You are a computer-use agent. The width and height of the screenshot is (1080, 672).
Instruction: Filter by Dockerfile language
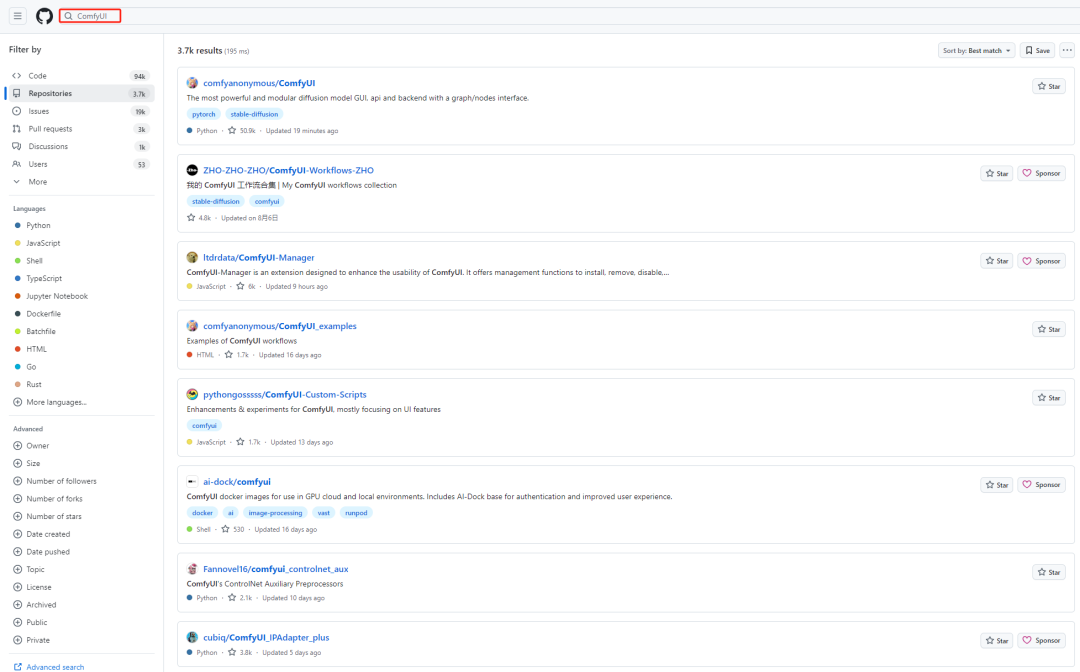(x=43, y=314)
